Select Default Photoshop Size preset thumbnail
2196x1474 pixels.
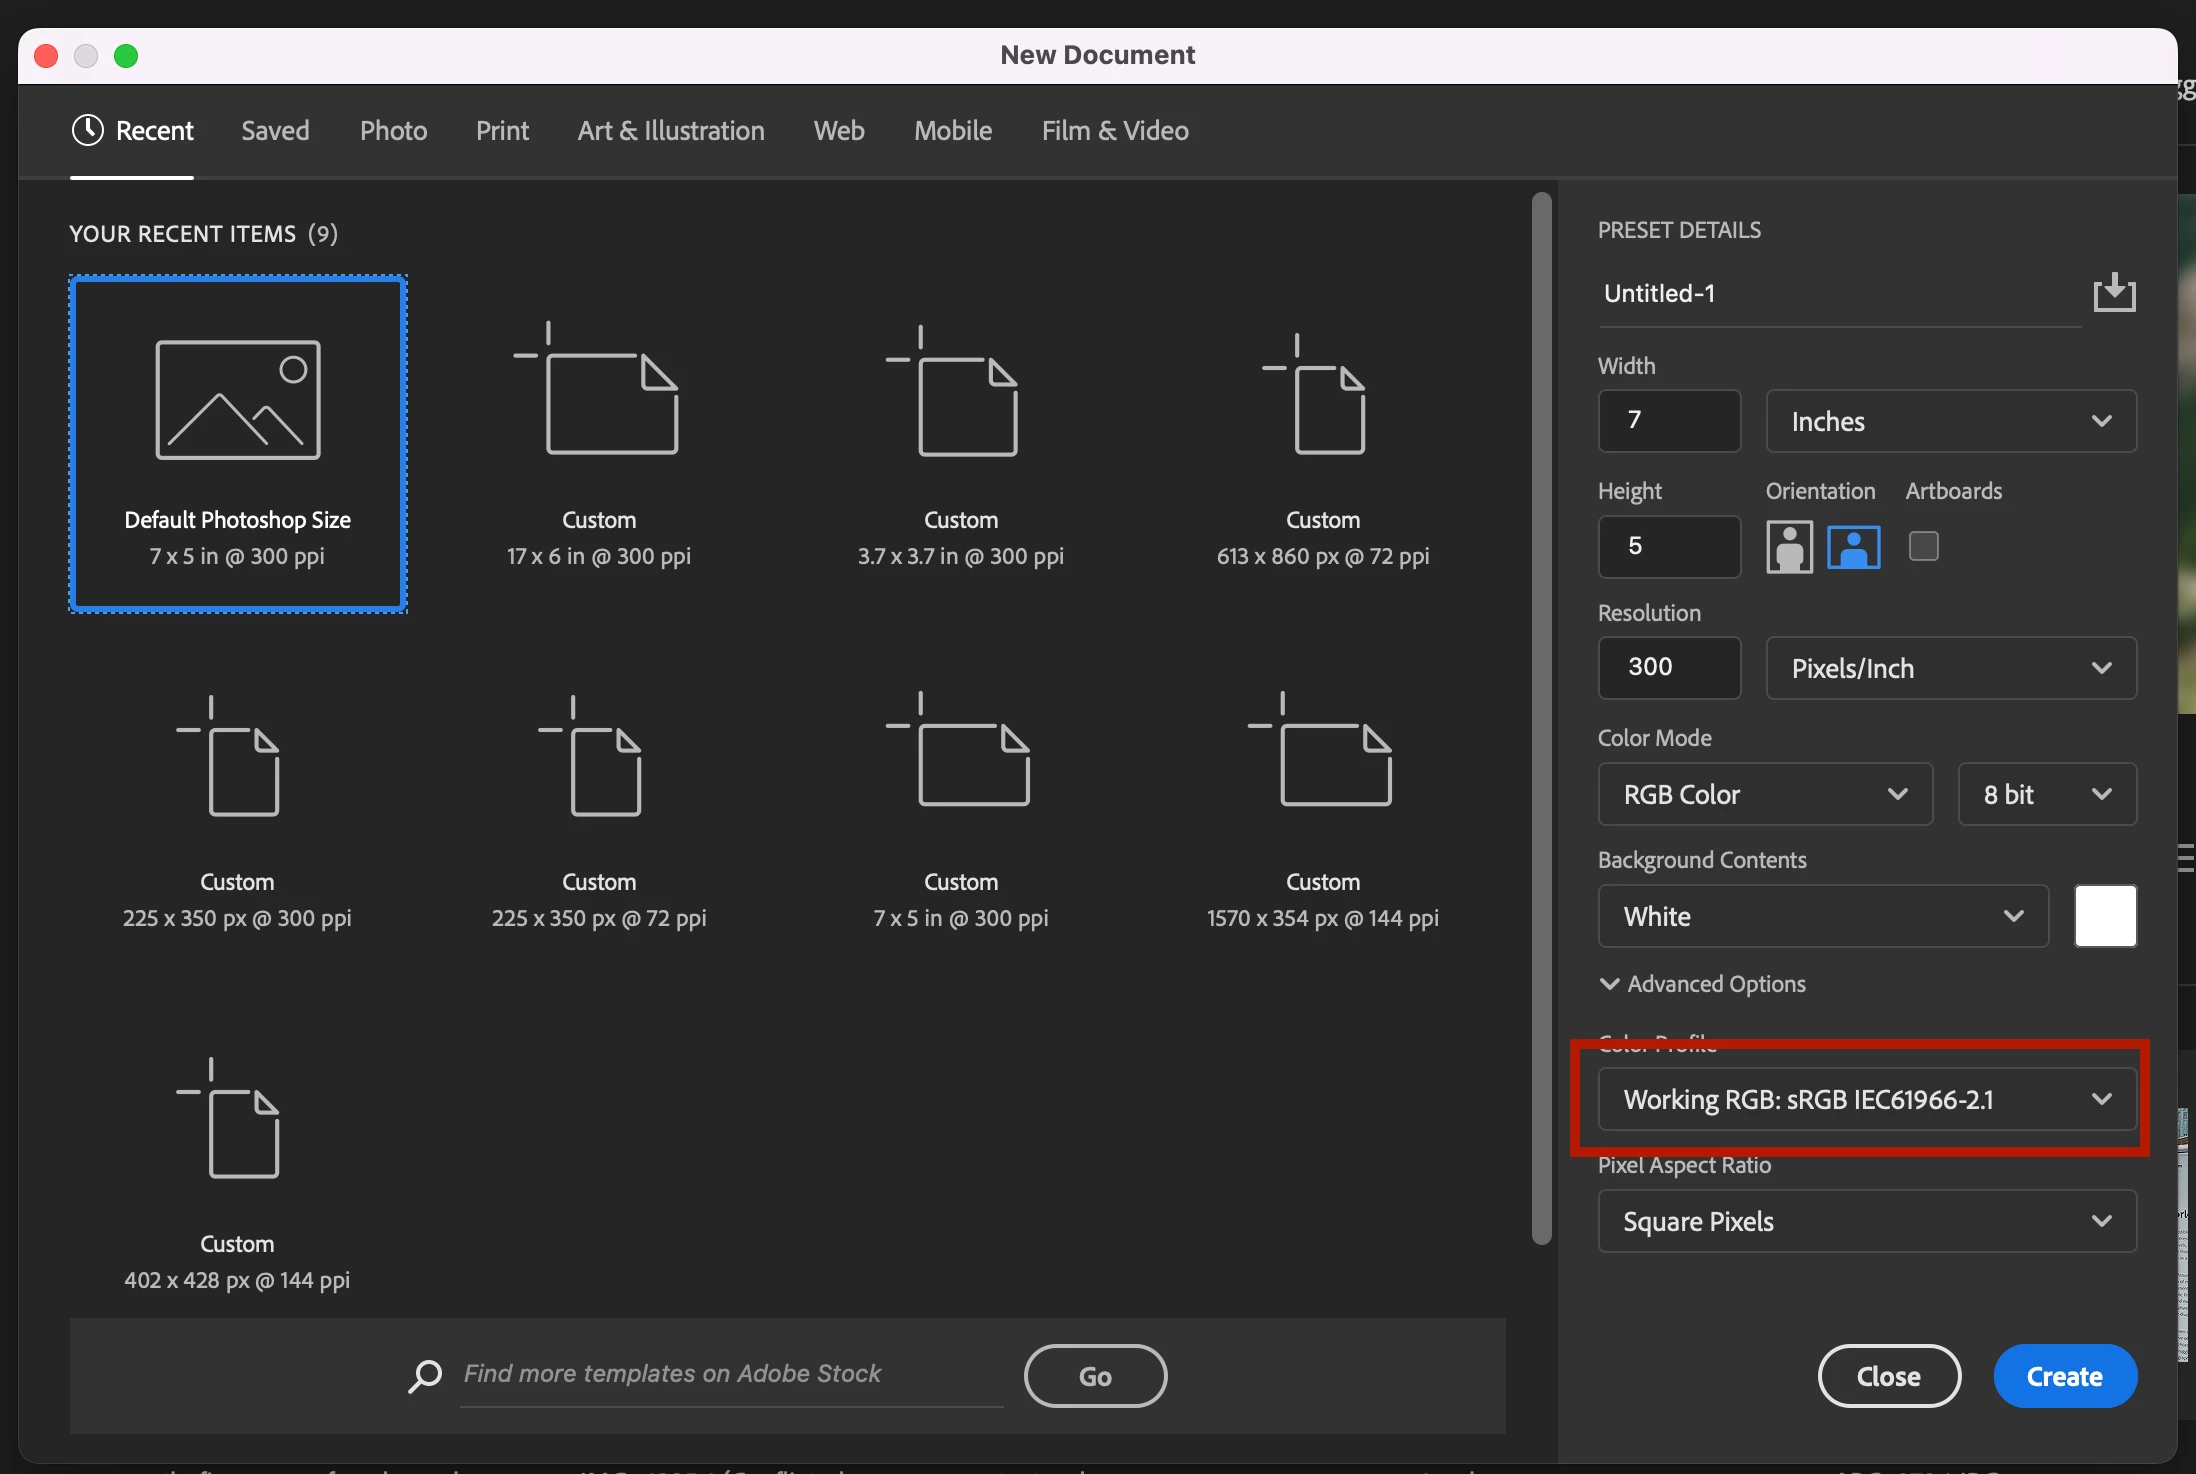click(x=238, y=400)
